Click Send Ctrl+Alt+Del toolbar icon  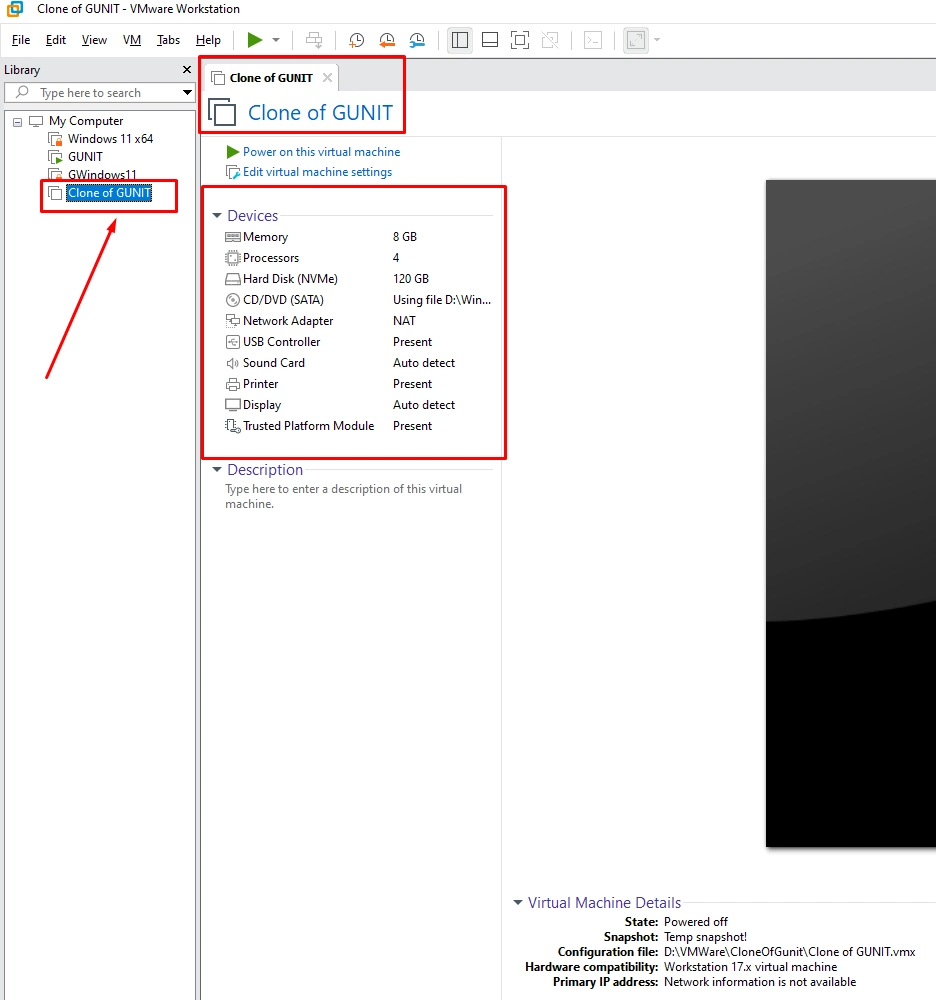(x=314, y=40)
